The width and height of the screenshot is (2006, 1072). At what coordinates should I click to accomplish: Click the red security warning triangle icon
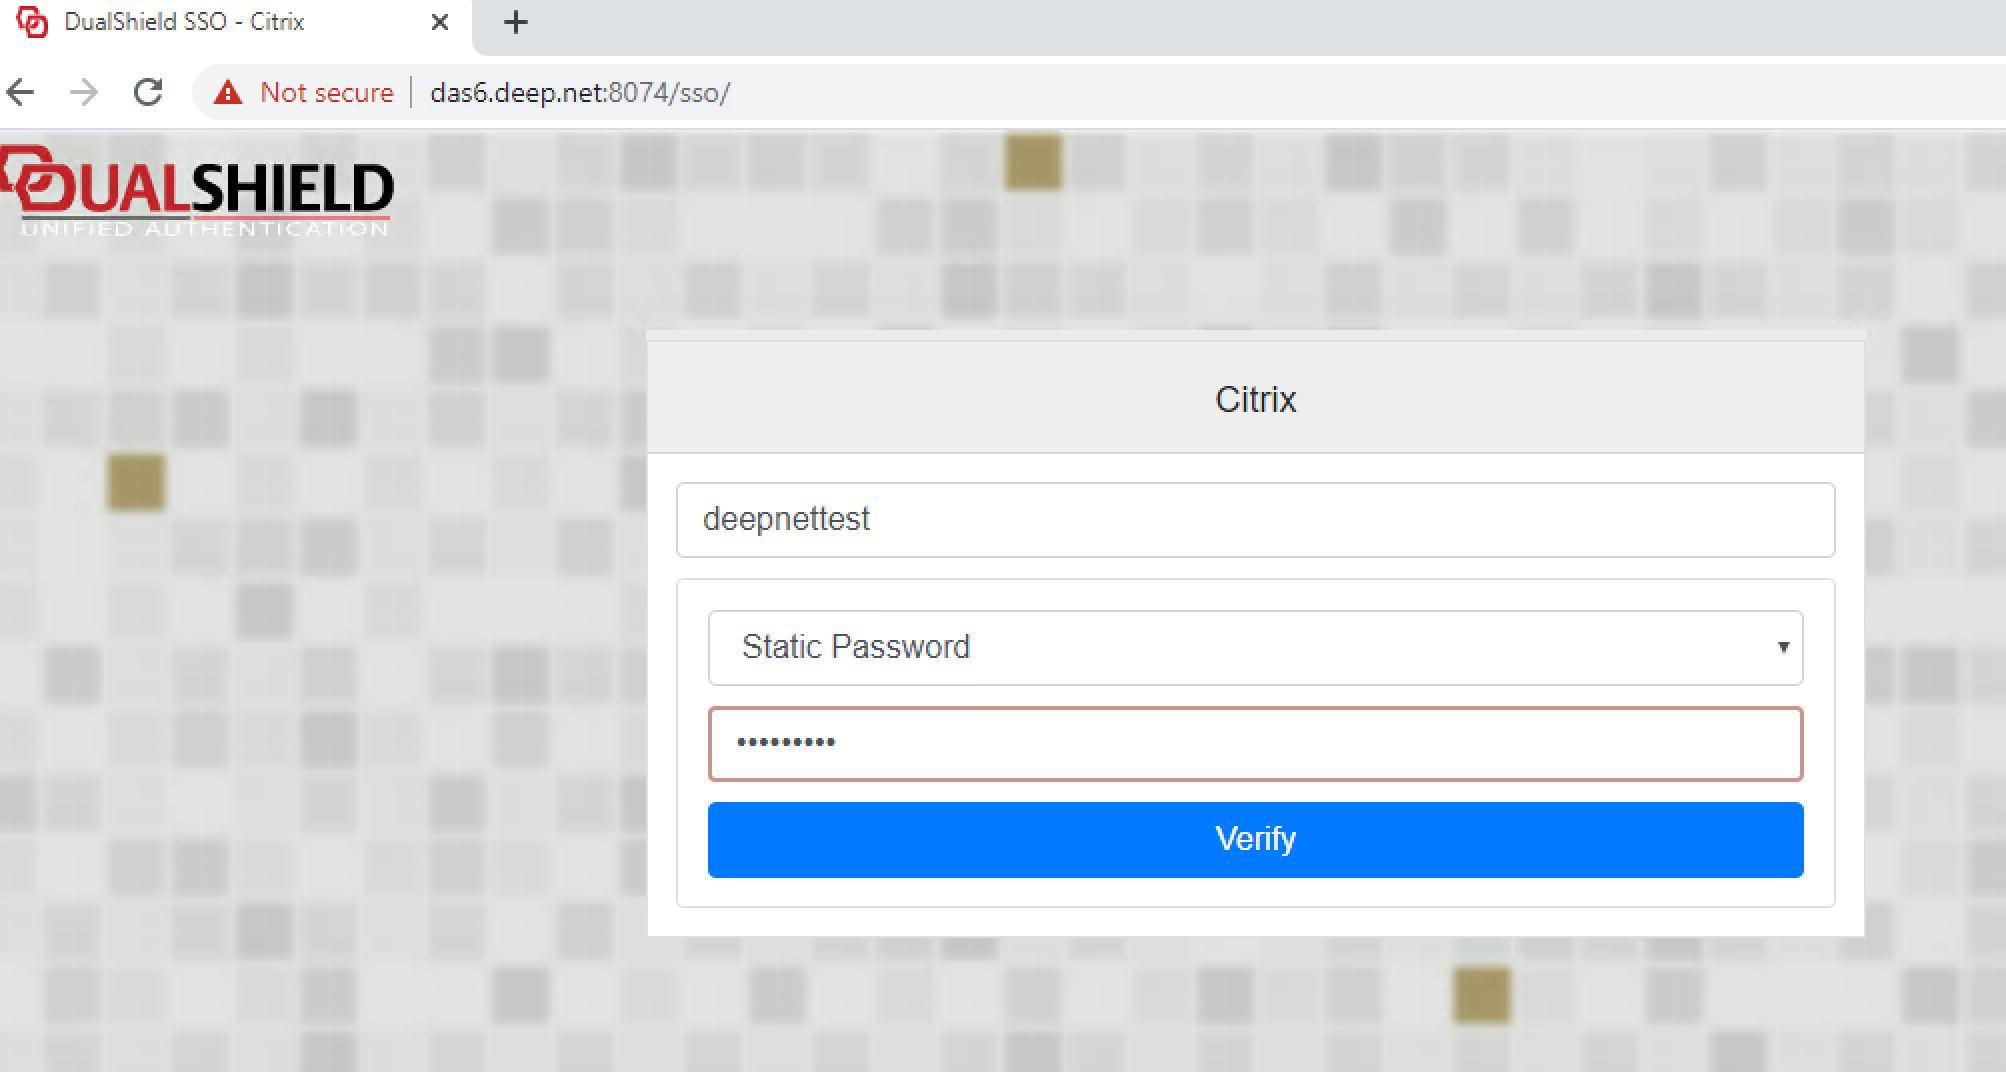[x=228, y=93]
